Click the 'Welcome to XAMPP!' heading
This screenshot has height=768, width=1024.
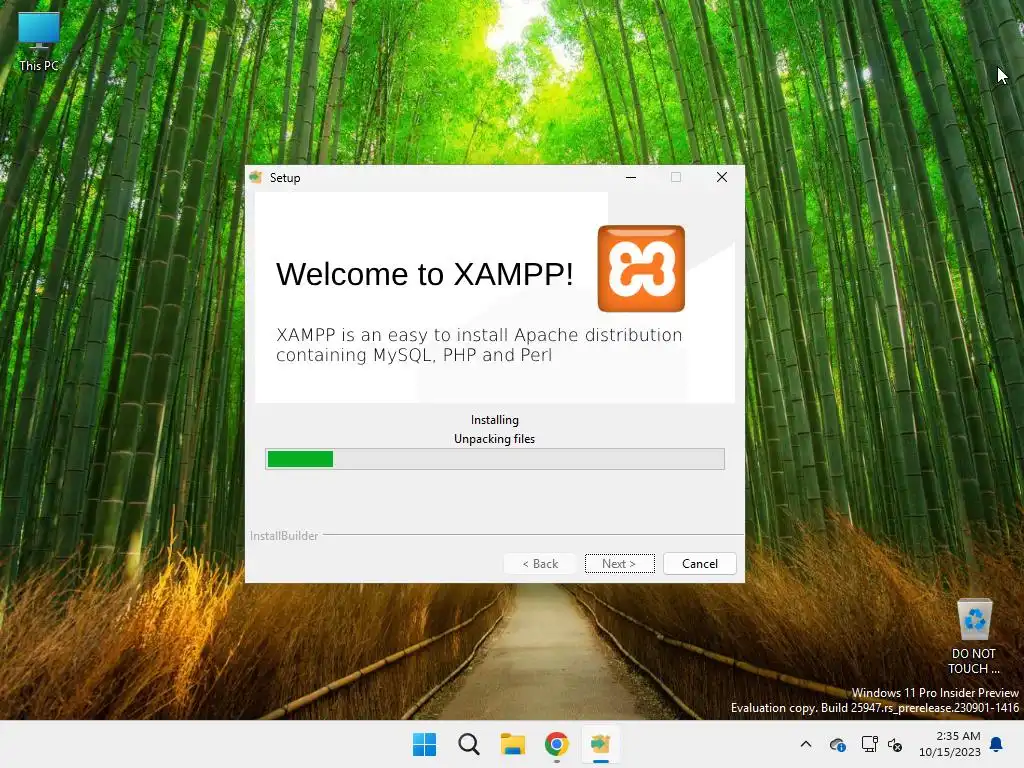pyautogui.click(x=424, y=274)
